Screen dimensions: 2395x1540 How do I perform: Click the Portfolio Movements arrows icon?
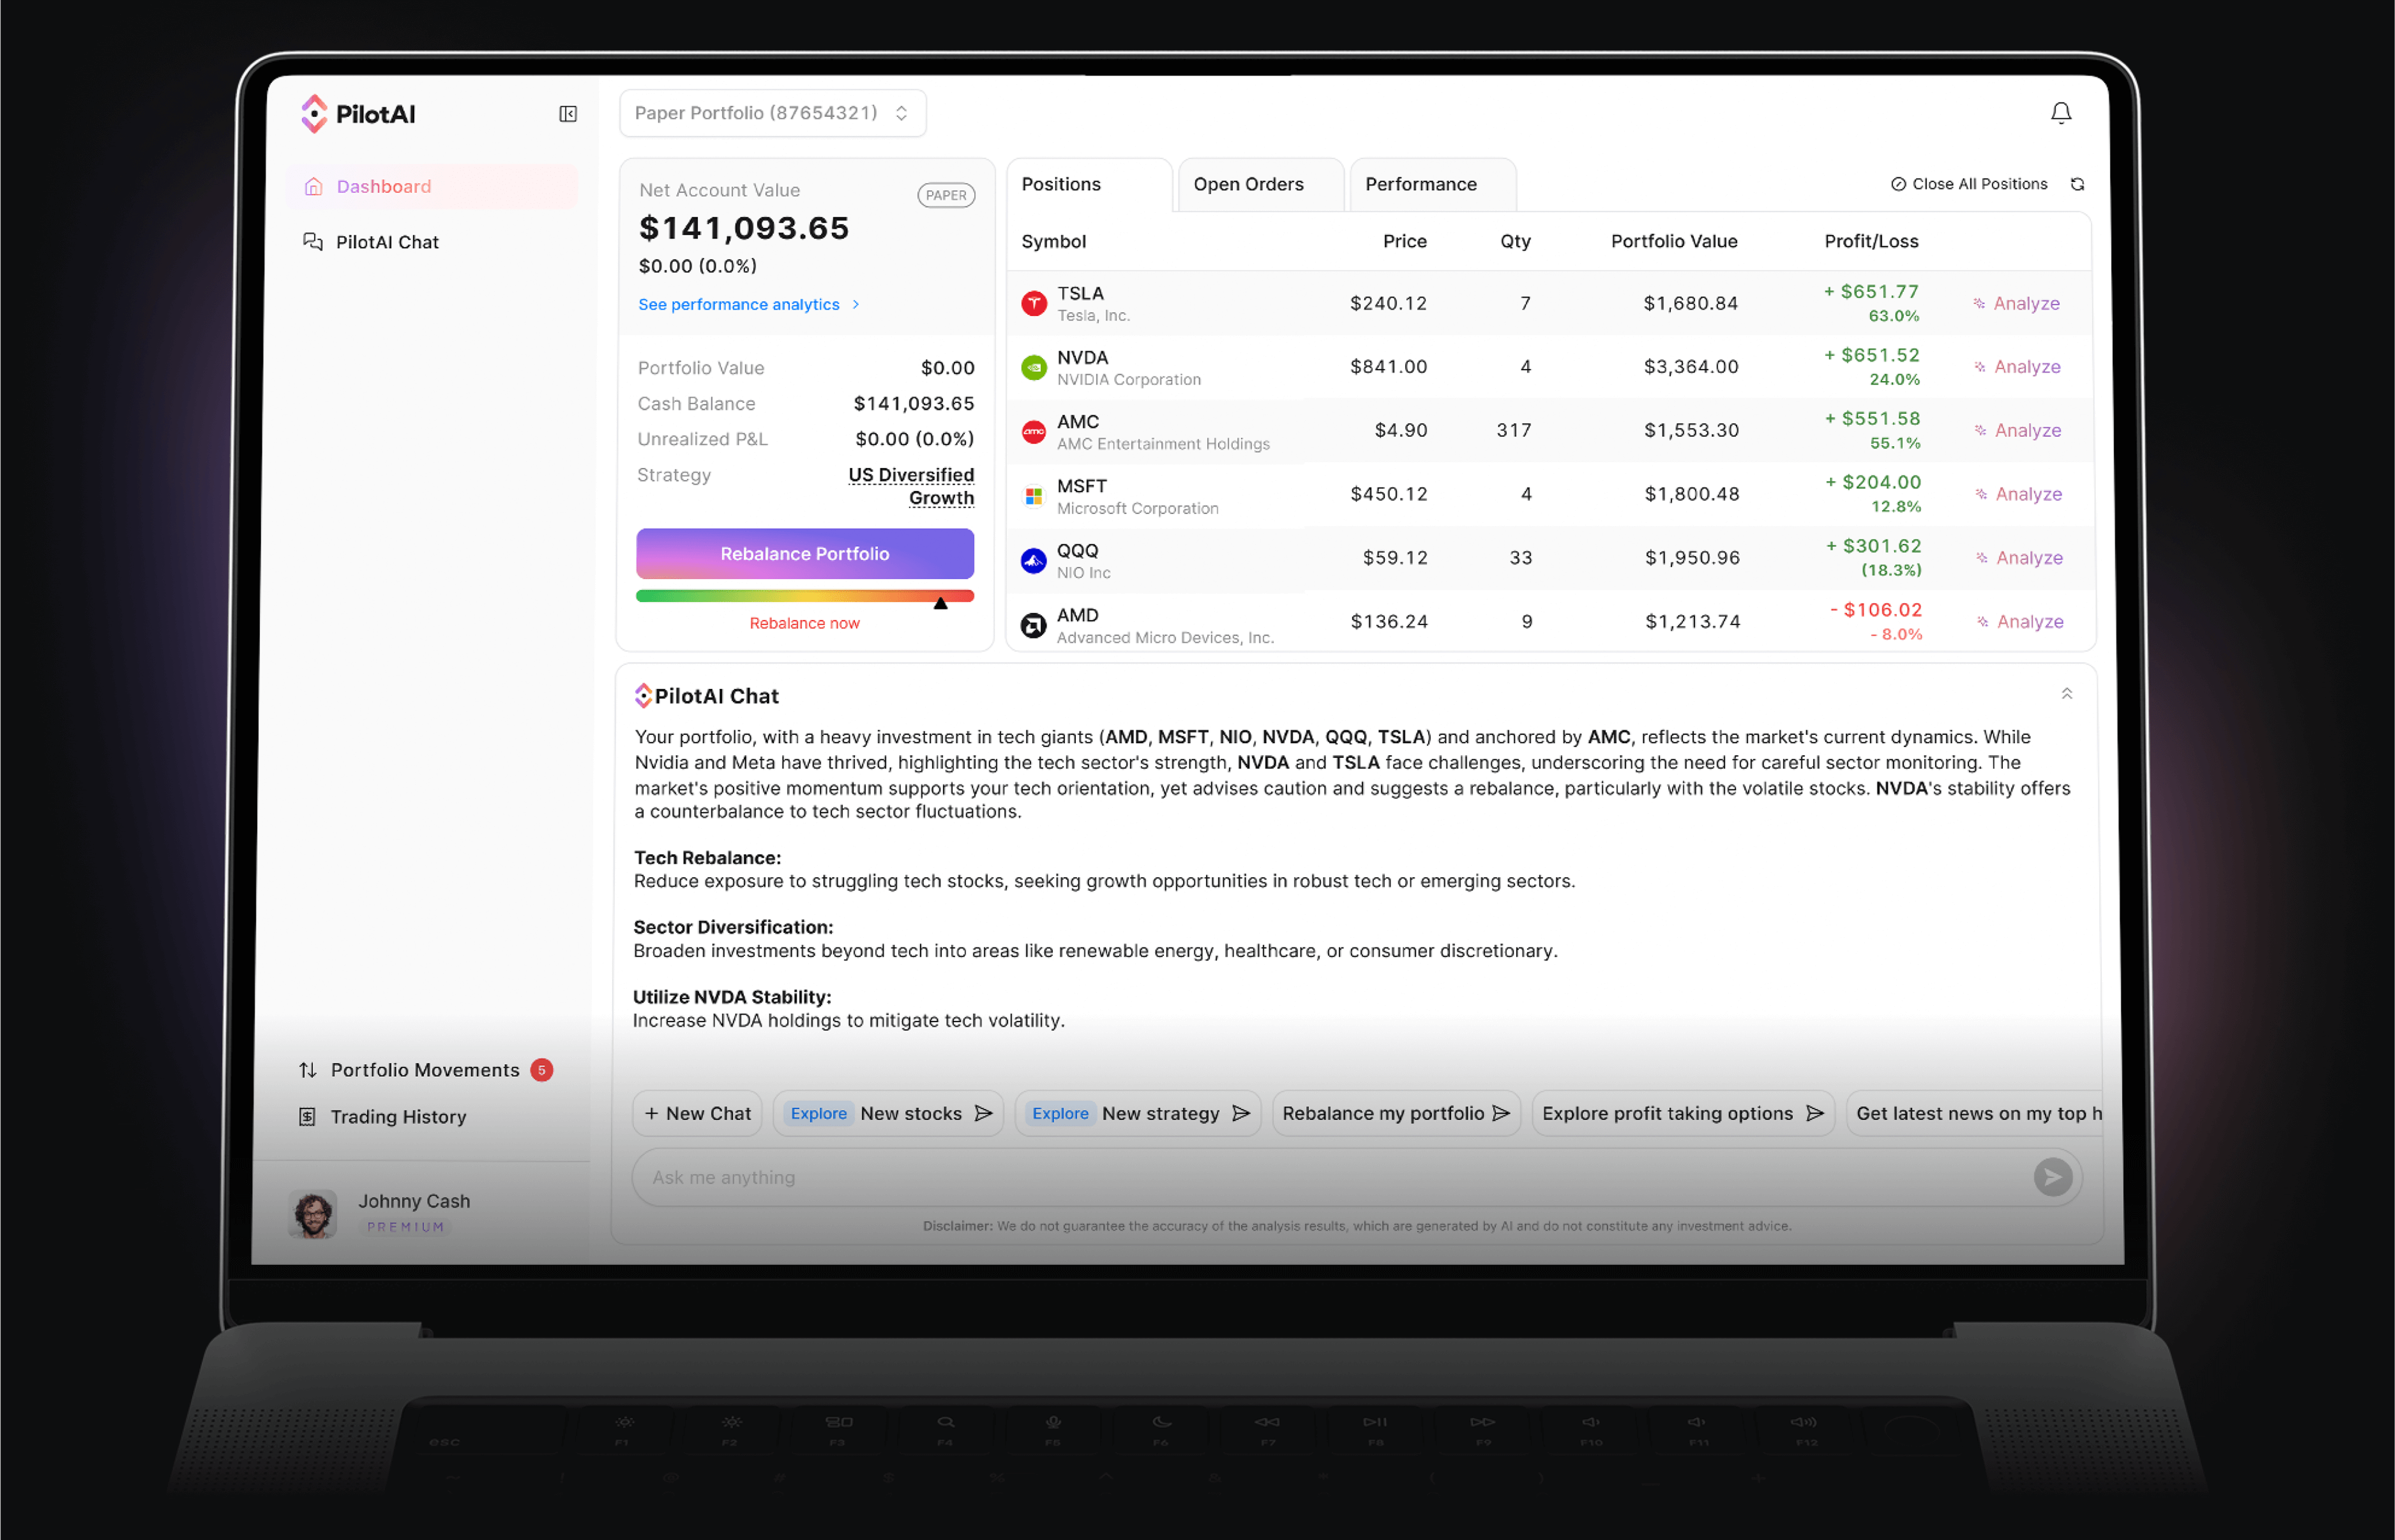point(308,1070)
